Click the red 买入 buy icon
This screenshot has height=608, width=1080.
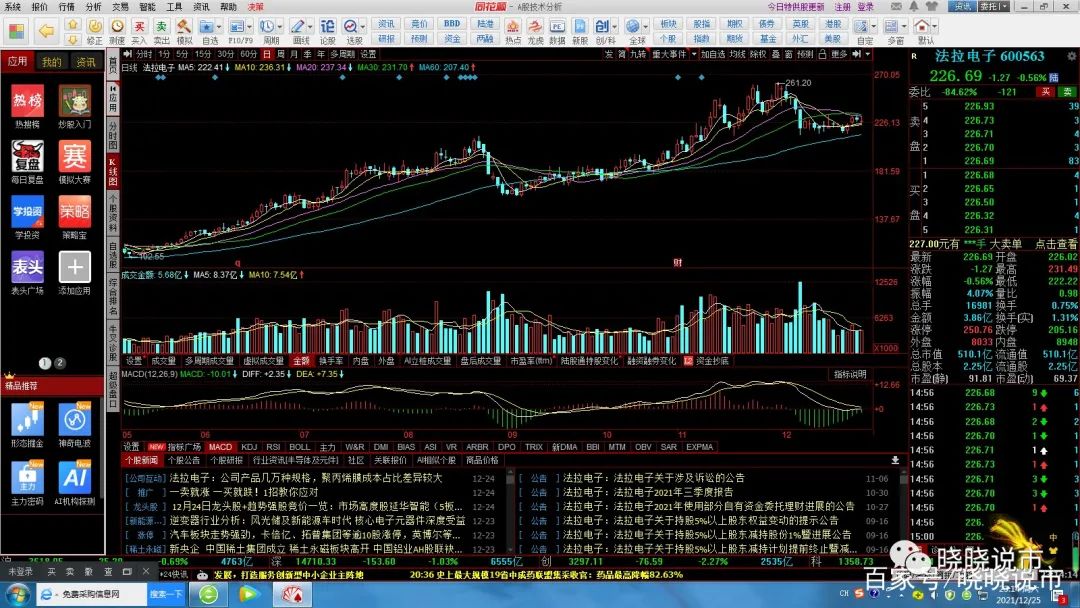(139, 26)
